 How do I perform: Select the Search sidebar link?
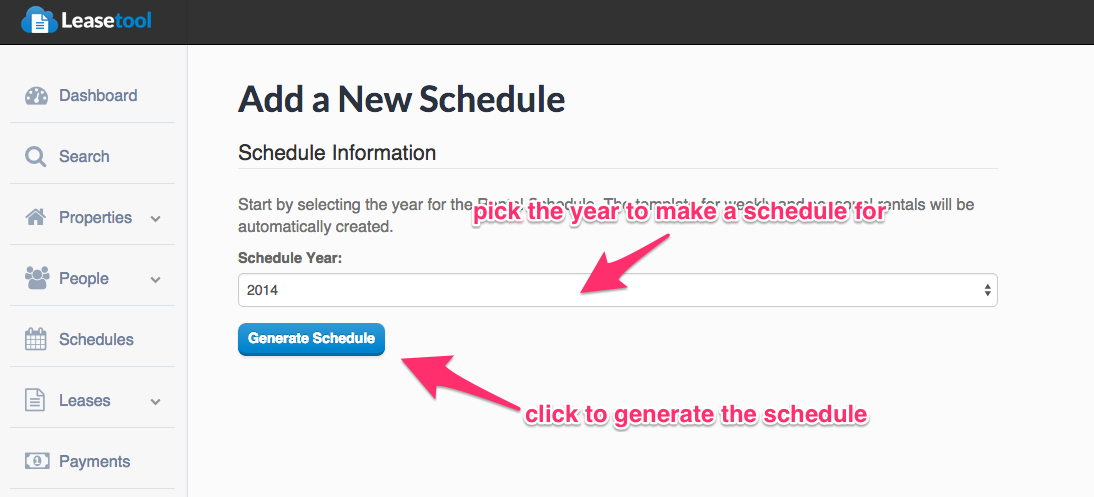(x=92, y=156)
